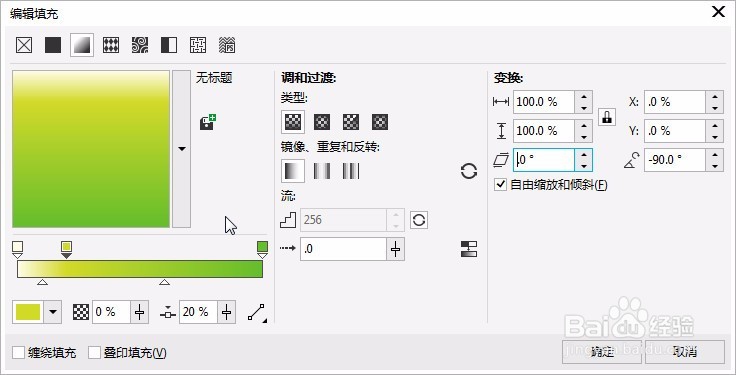Open the fill preset picker dropdown arrow
This screenshot has width=736, height=375.
(182, 149)
